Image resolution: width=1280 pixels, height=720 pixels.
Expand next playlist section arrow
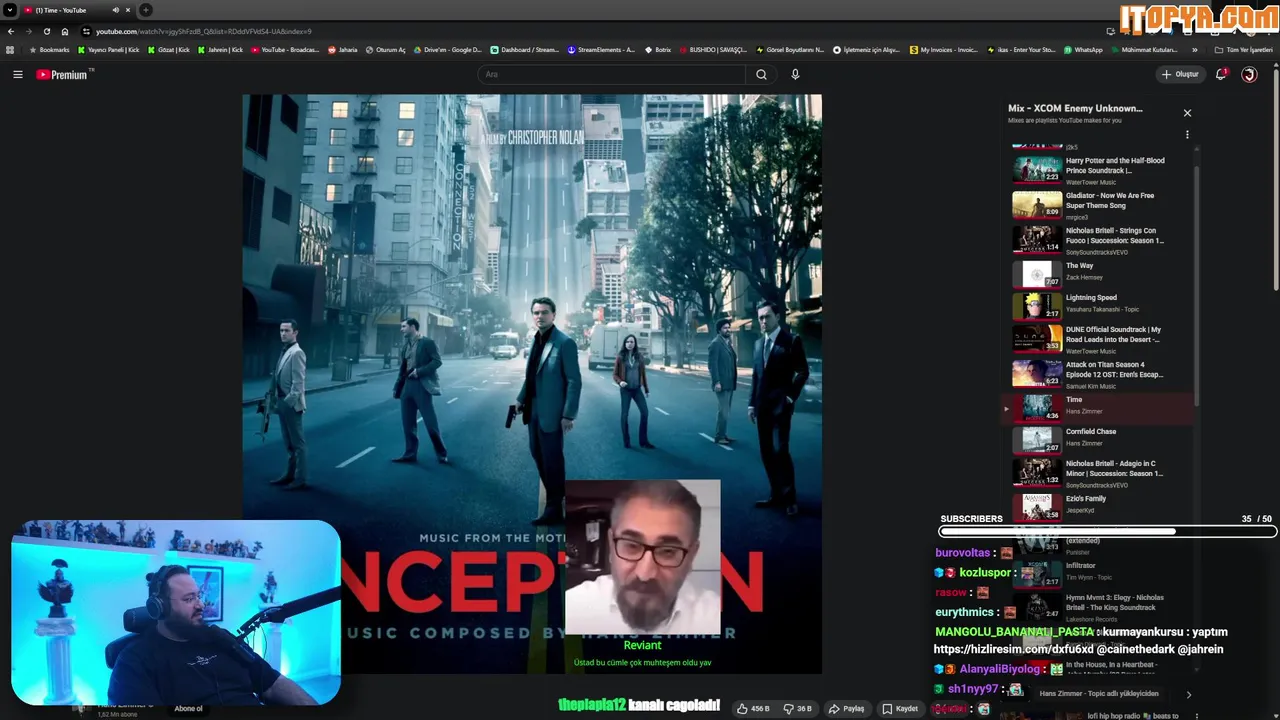1188,694
